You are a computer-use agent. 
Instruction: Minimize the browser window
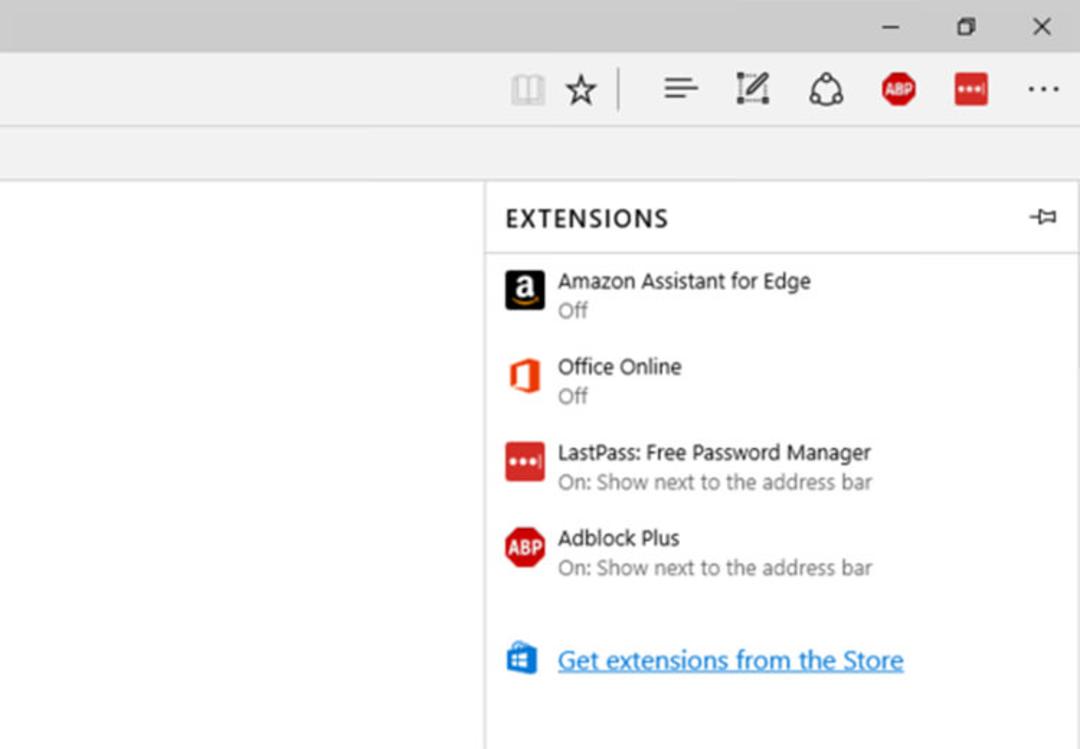tap(891, 27)
